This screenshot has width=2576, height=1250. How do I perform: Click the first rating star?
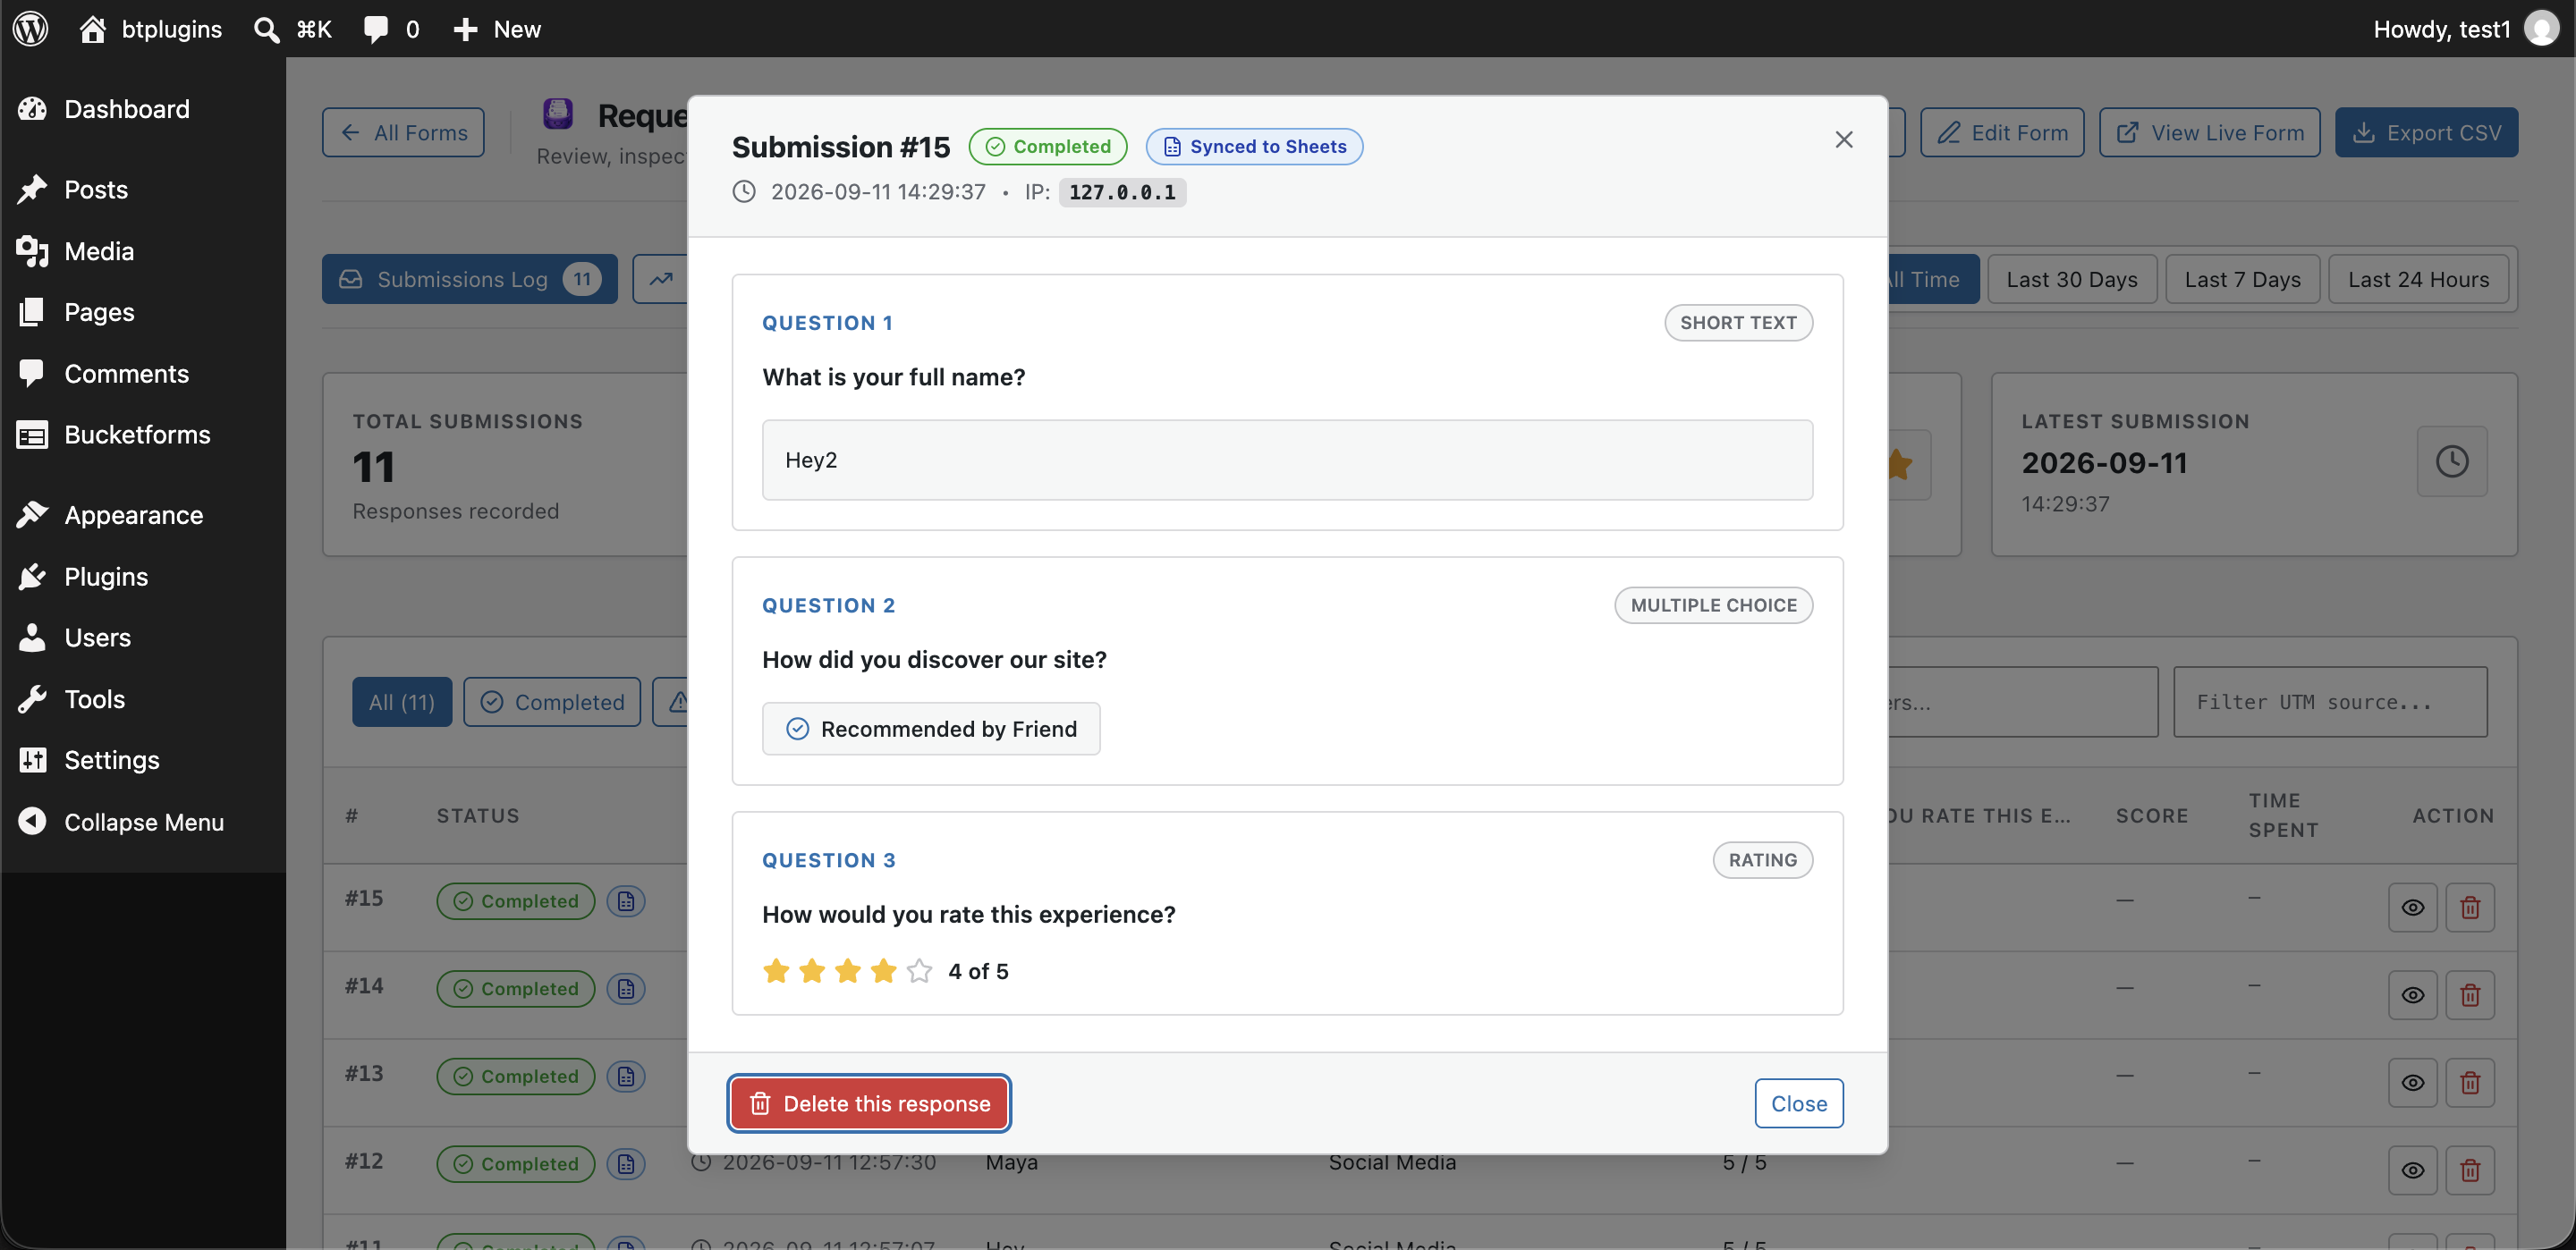[x=776, y=971]
